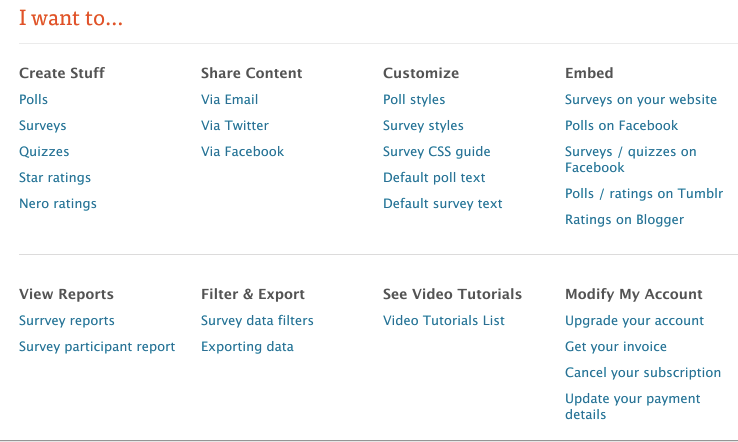Open Surveys on your website
738x442 pixels.
coord(641,100)
